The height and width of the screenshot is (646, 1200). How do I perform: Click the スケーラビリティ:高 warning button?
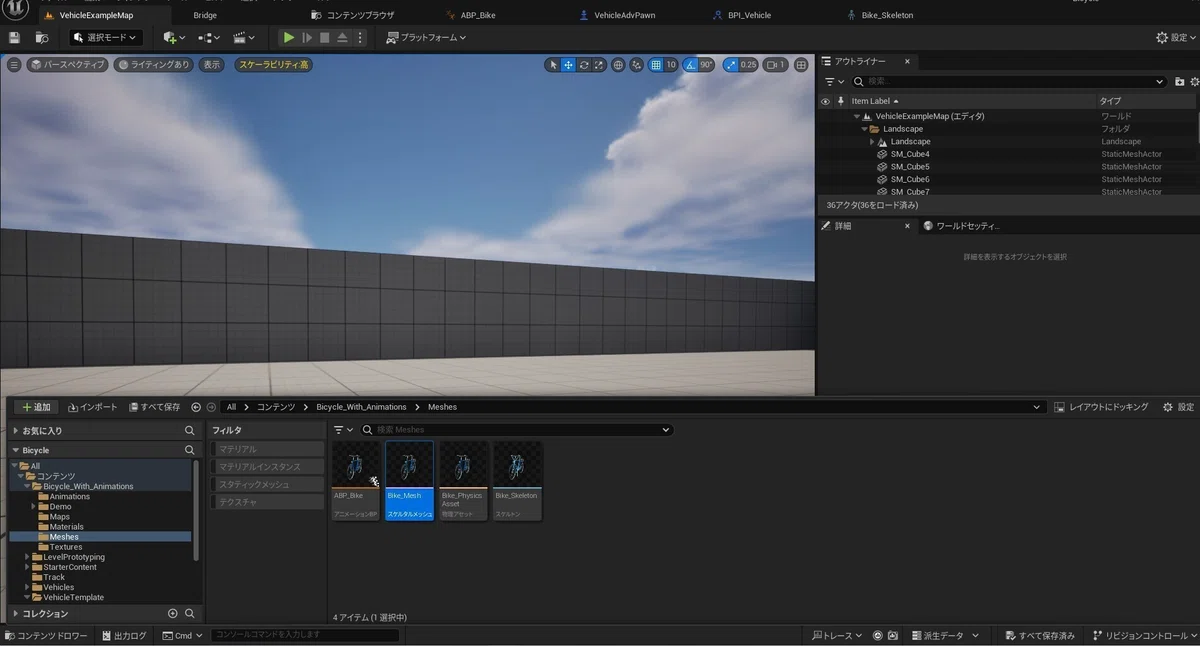tap(273, 65)
